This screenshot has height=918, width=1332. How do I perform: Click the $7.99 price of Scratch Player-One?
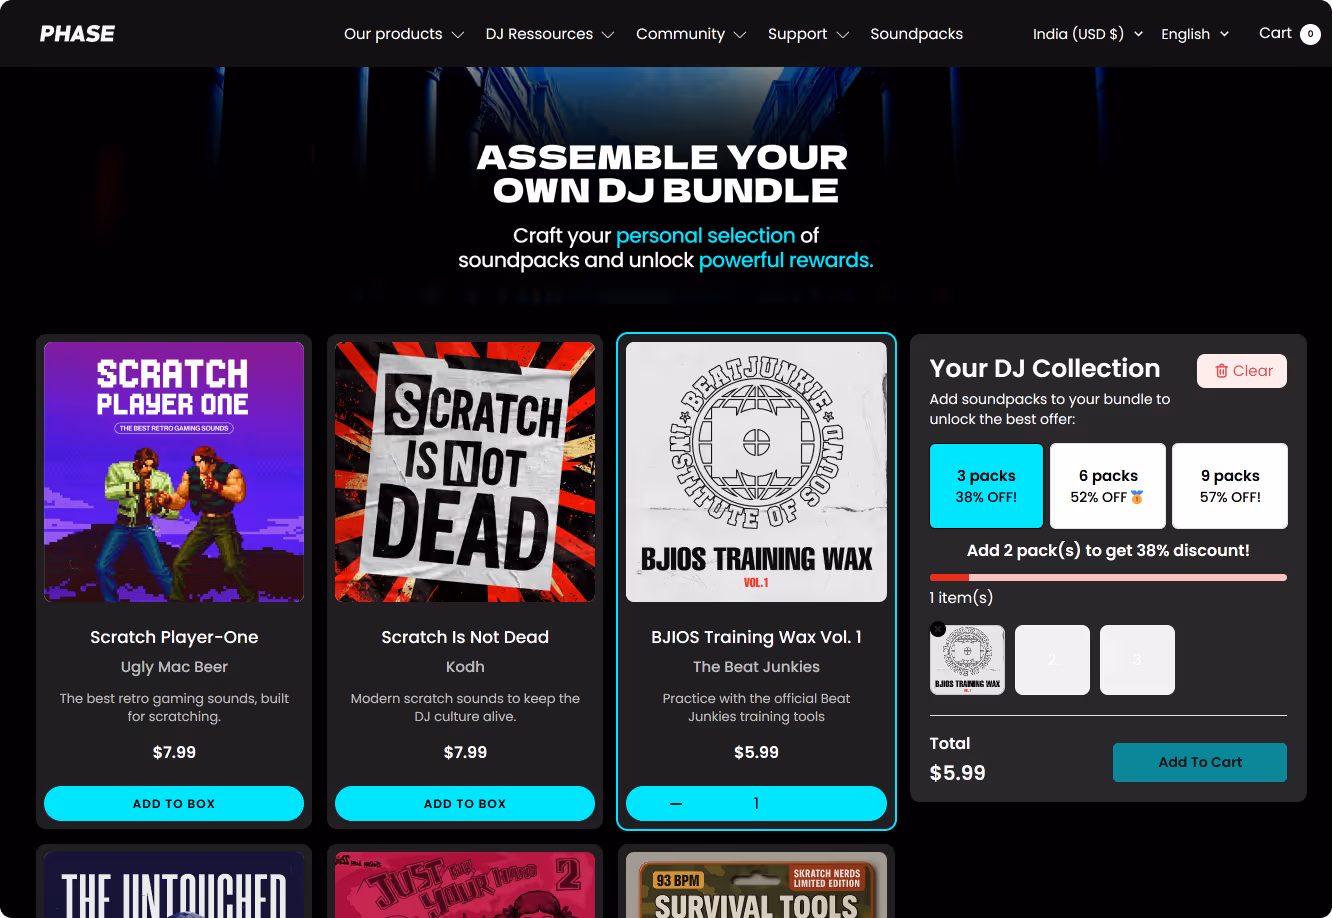click(x=174, y=752)
